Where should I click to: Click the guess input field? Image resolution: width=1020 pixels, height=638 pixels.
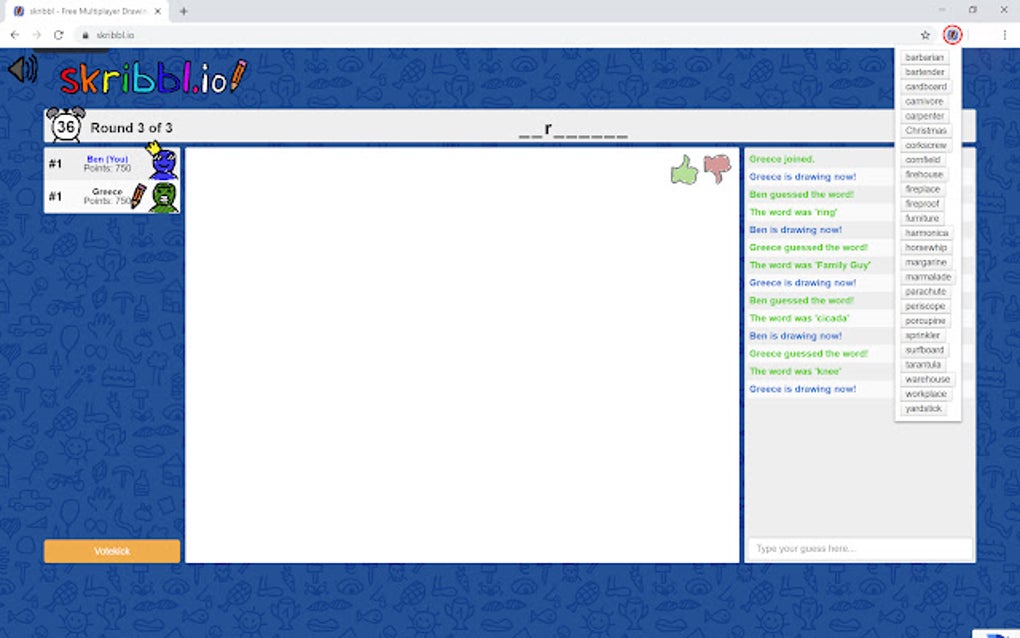858,548
